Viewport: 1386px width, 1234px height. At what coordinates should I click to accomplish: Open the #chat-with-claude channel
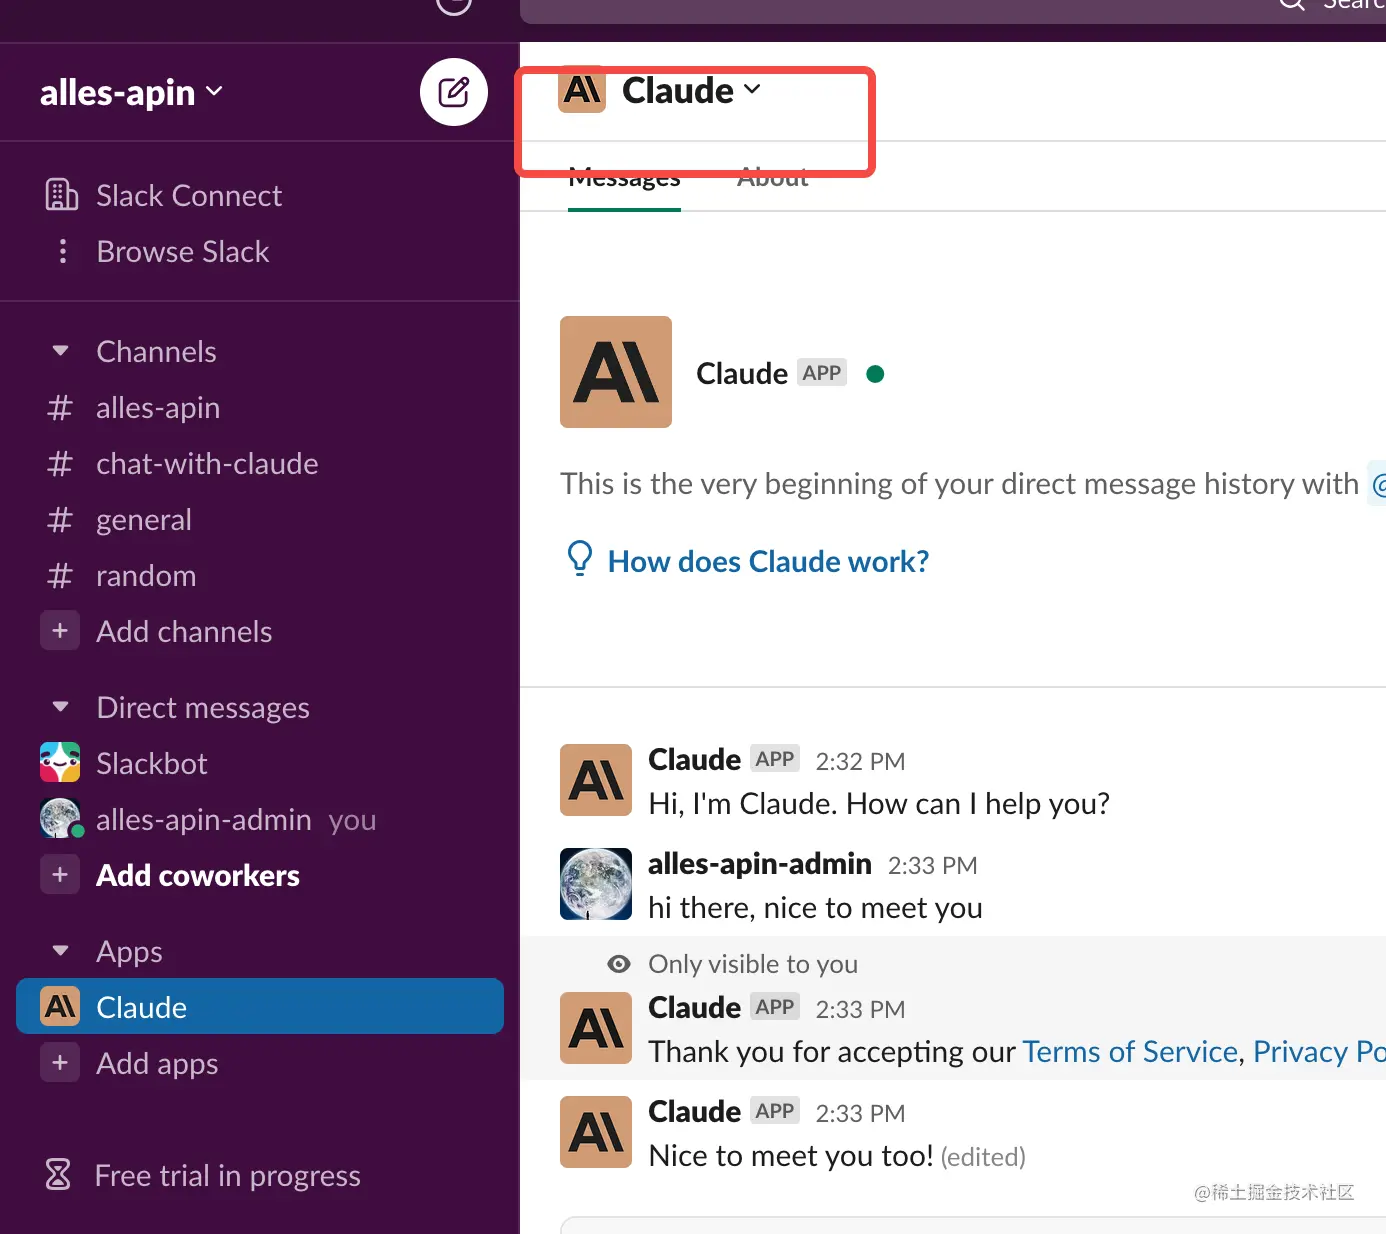click(x=182, y=463)
